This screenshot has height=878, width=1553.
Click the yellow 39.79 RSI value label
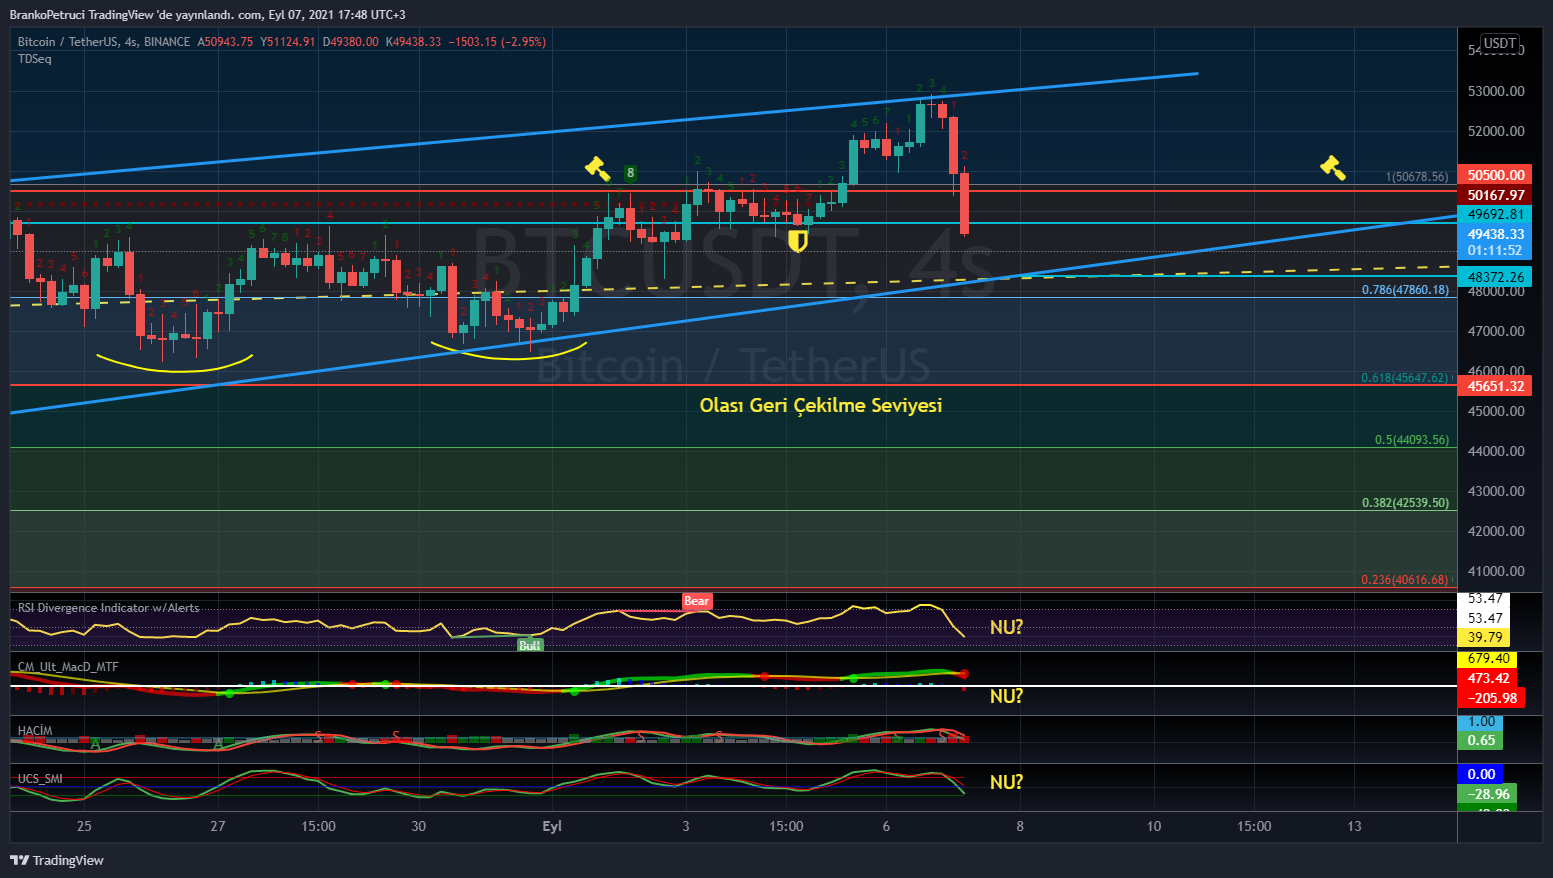1484,637
